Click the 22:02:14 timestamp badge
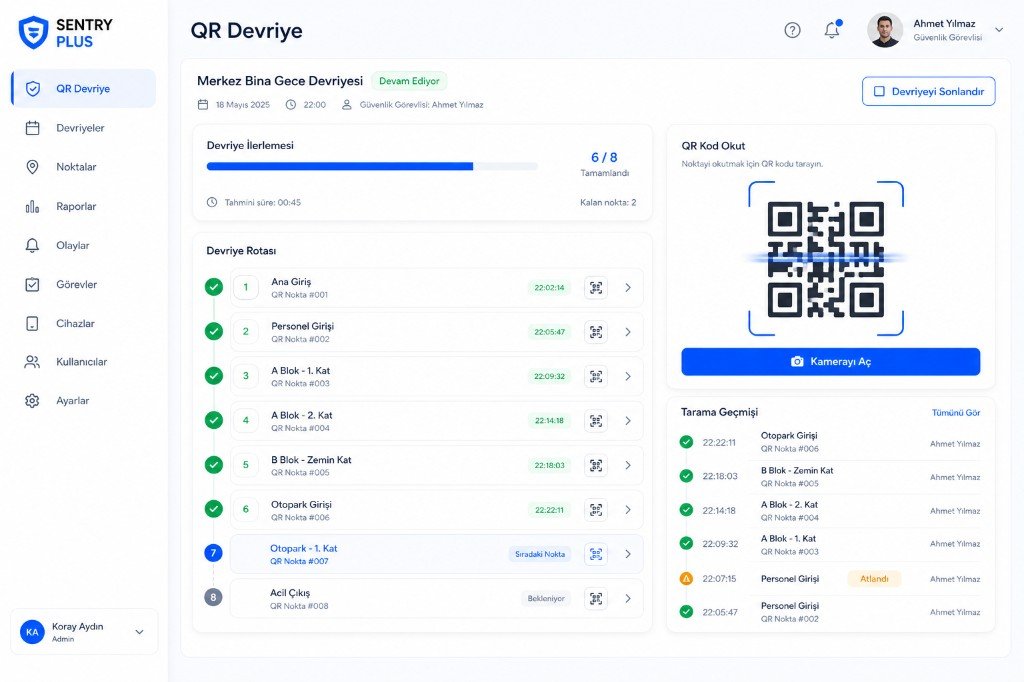 point(549,287)
